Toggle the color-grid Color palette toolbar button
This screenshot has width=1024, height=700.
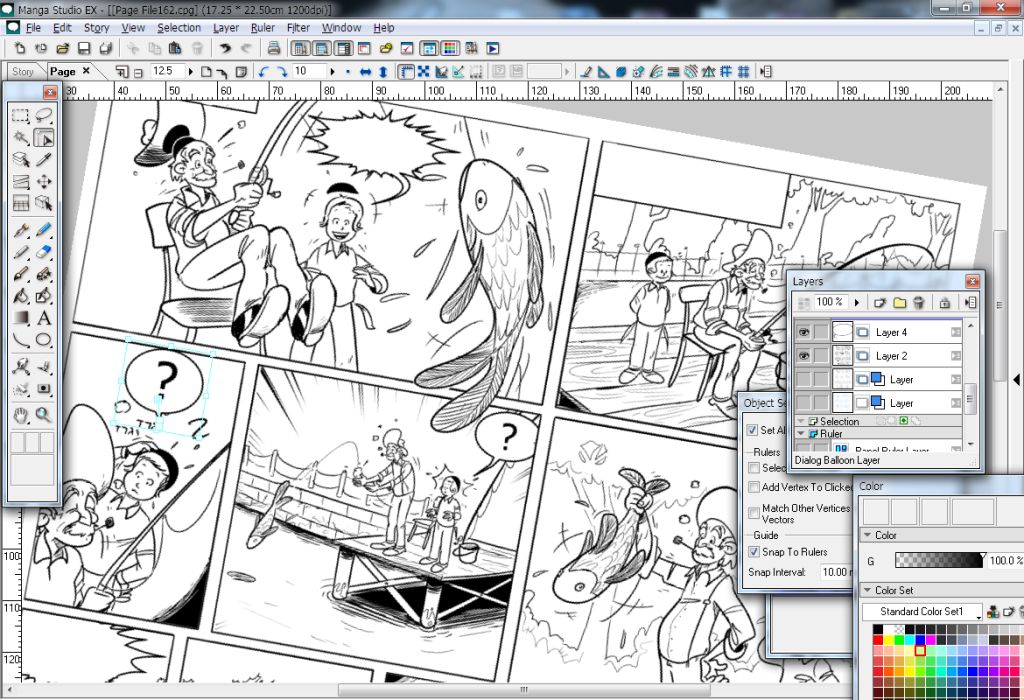(450, 48)
